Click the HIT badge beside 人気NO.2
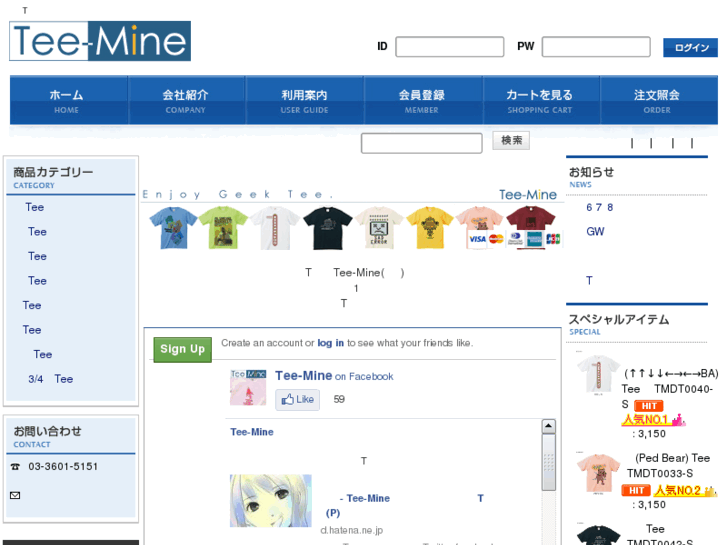727x545 pixels. tap(636, 490)
